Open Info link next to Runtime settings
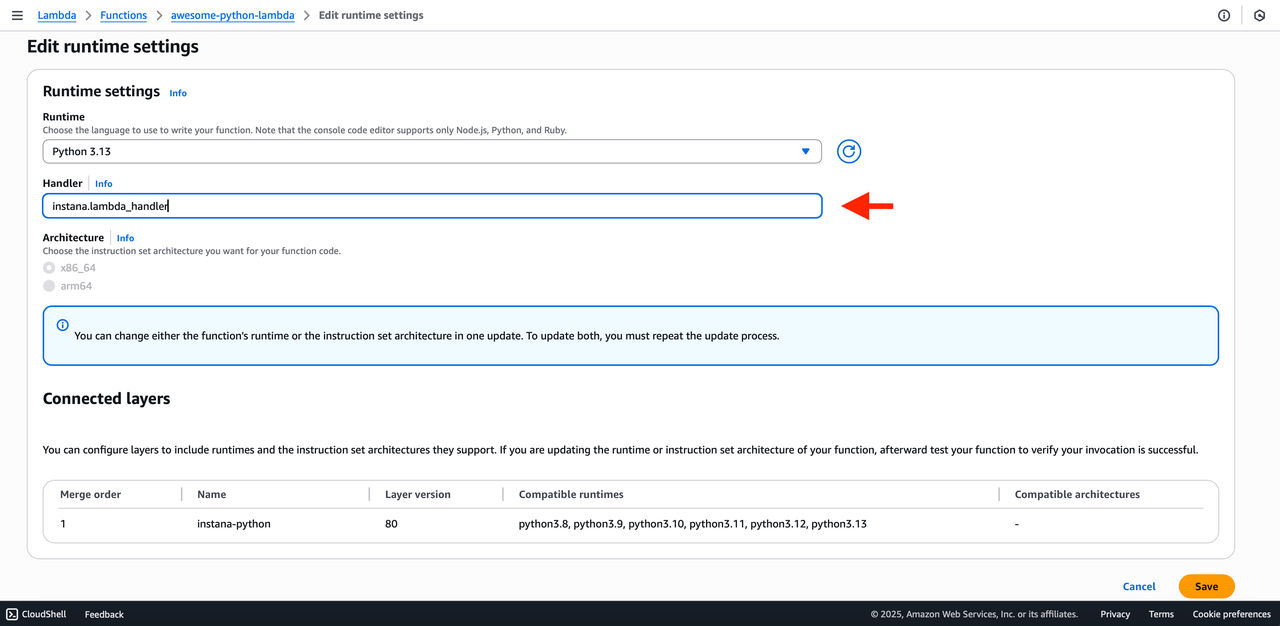The height and width of the screenshot is (626, 1280). [178, 93]
